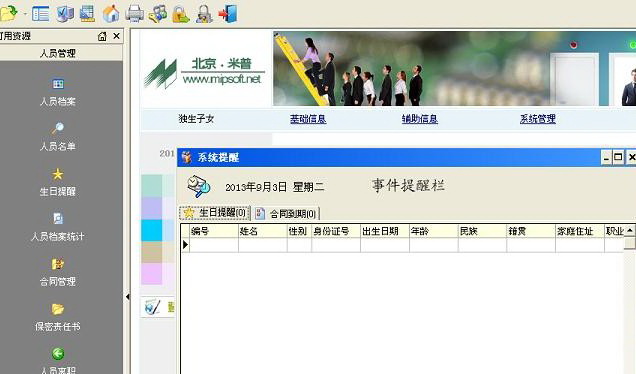Image resolution: width=636 pixels, height=374 pixels.
Task: Click the pink color block on the left
Action: click(x=152, y=273)
